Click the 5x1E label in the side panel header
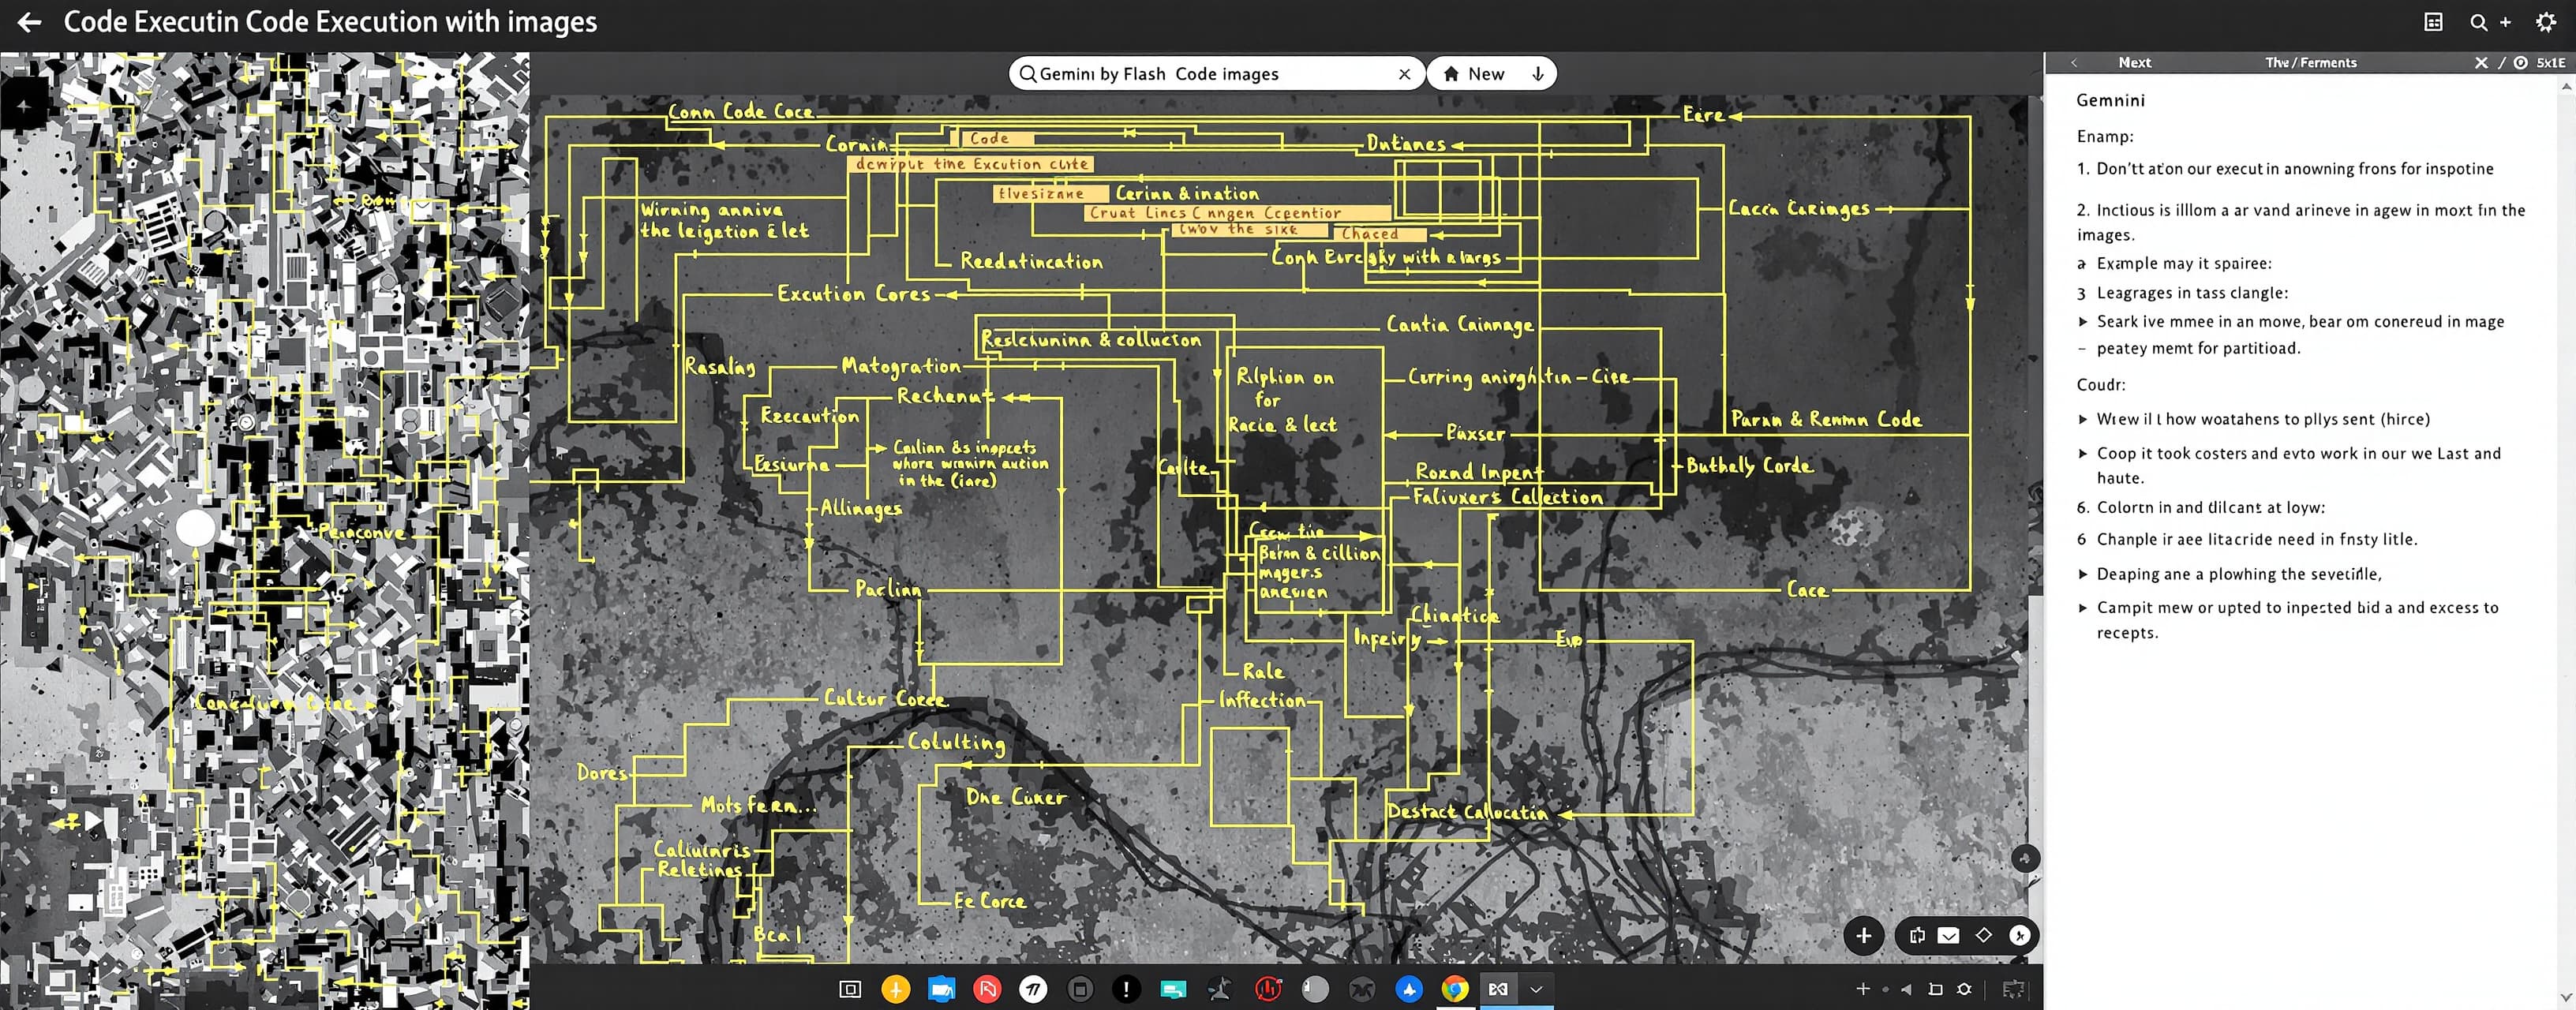Image resolution: width=2576 pixels, height=1010 pixels. pos(2550,62)
